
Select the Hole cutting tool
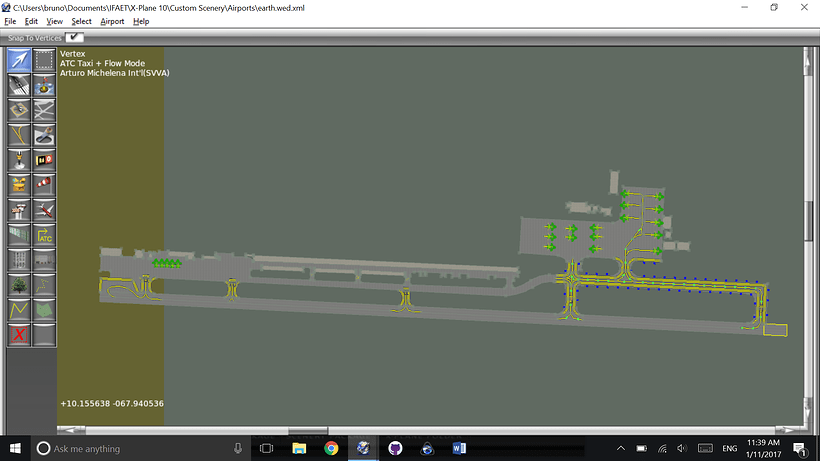coord(44,135)
